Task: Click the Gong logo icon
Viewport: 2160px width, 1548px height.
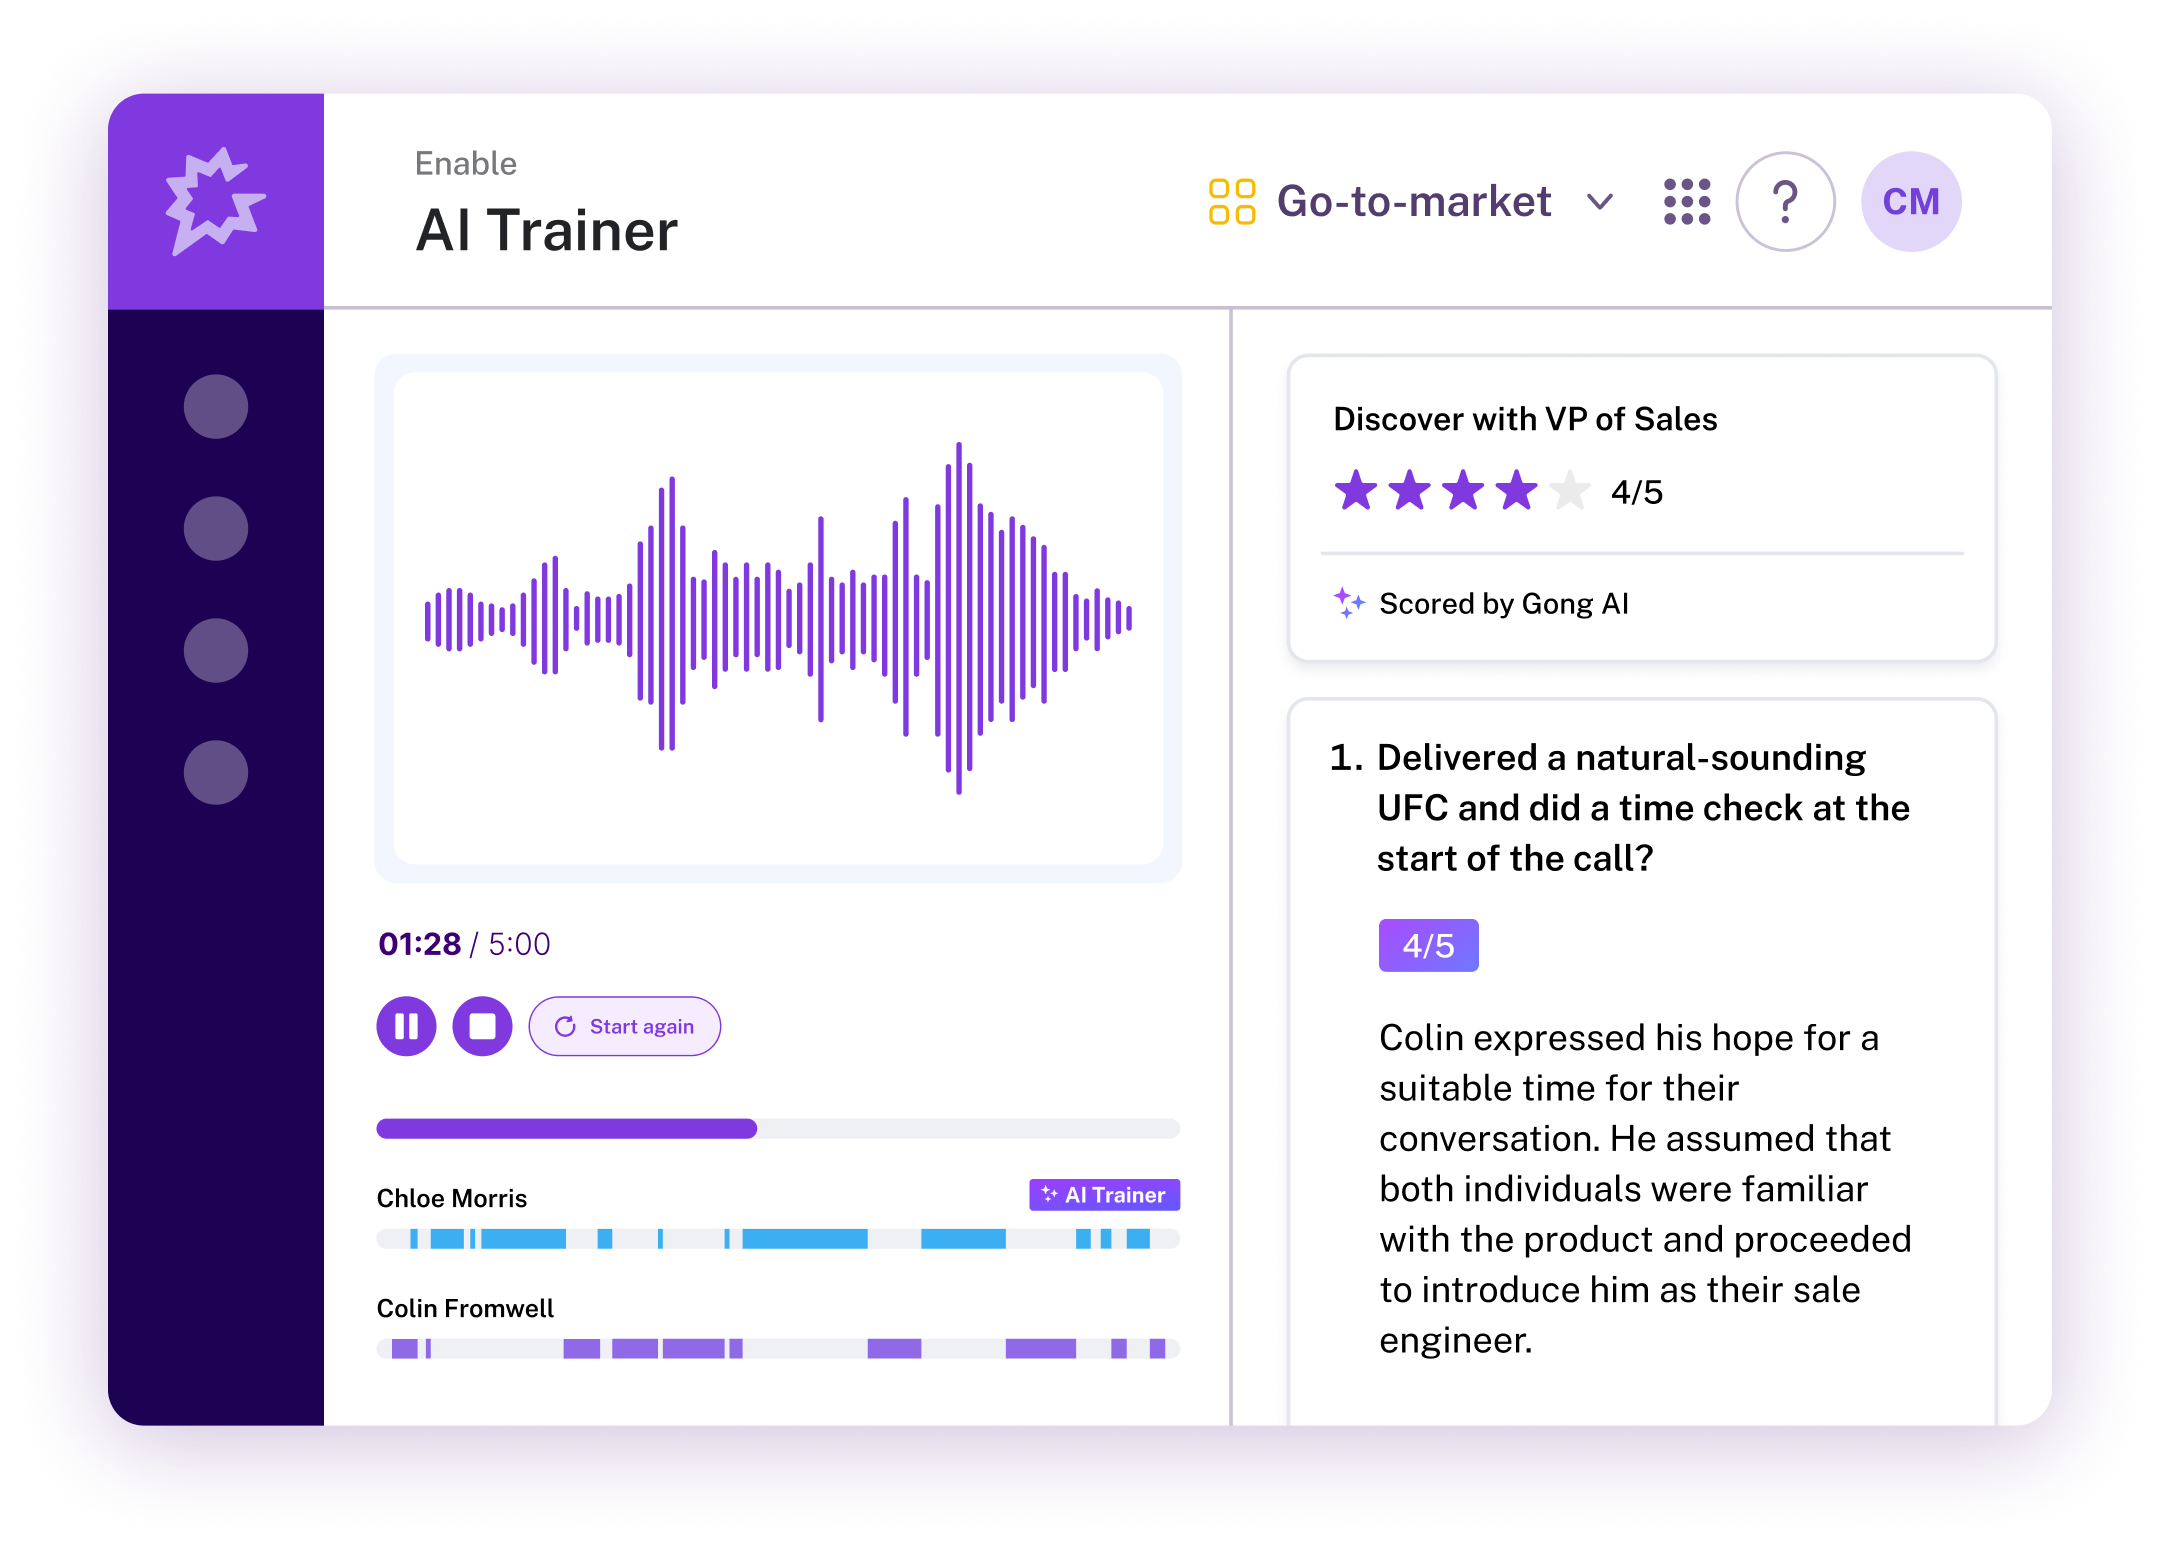Action: [215, 201]
